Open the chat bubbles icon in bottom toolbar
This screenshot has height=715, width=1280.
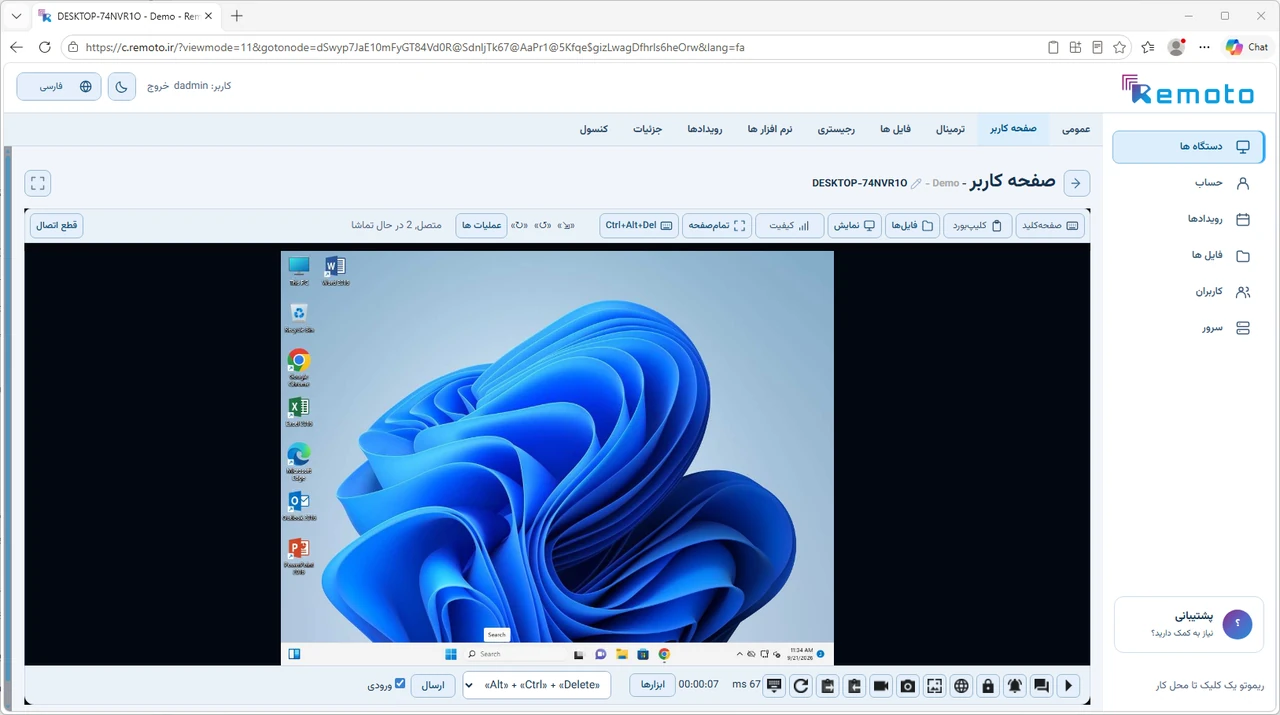[x=1041, y=686]
